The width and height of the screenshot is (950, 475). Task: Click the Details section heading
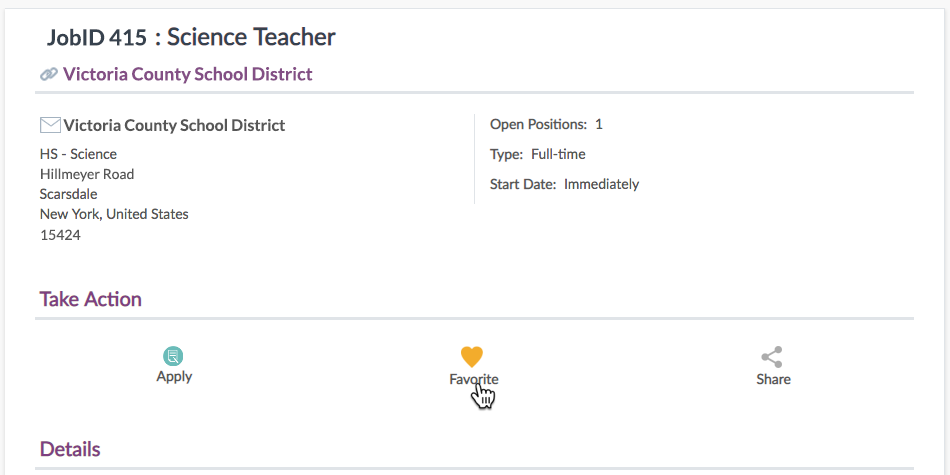[70, 450]
